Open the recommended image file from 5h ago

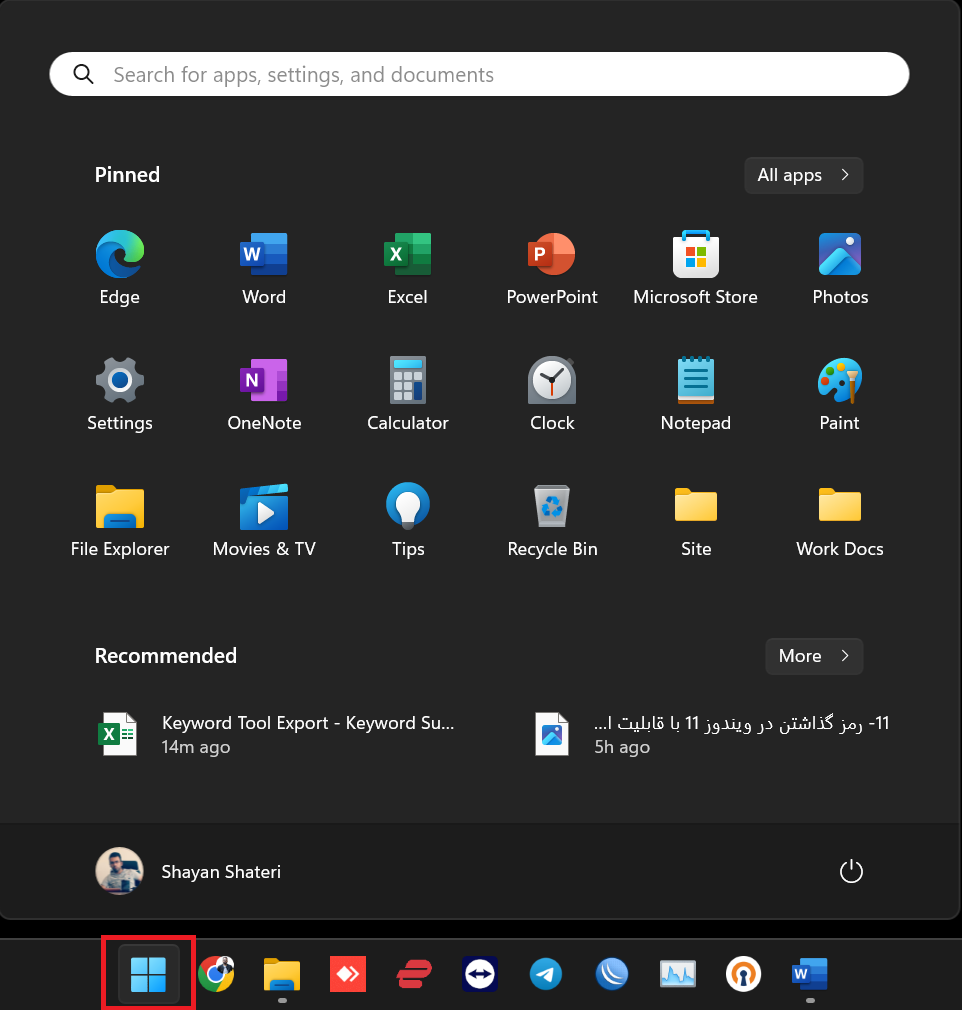pyautogui.click(x=712, y=734)
